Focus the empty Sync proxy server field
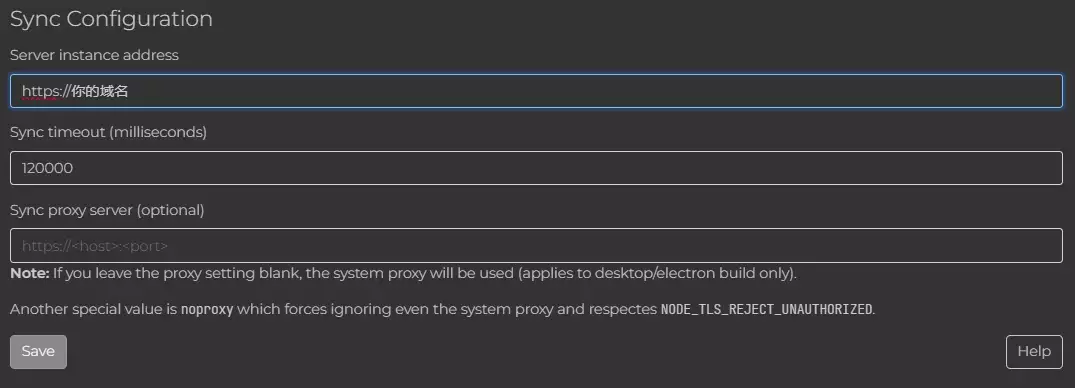 click(x=536, y=245)
